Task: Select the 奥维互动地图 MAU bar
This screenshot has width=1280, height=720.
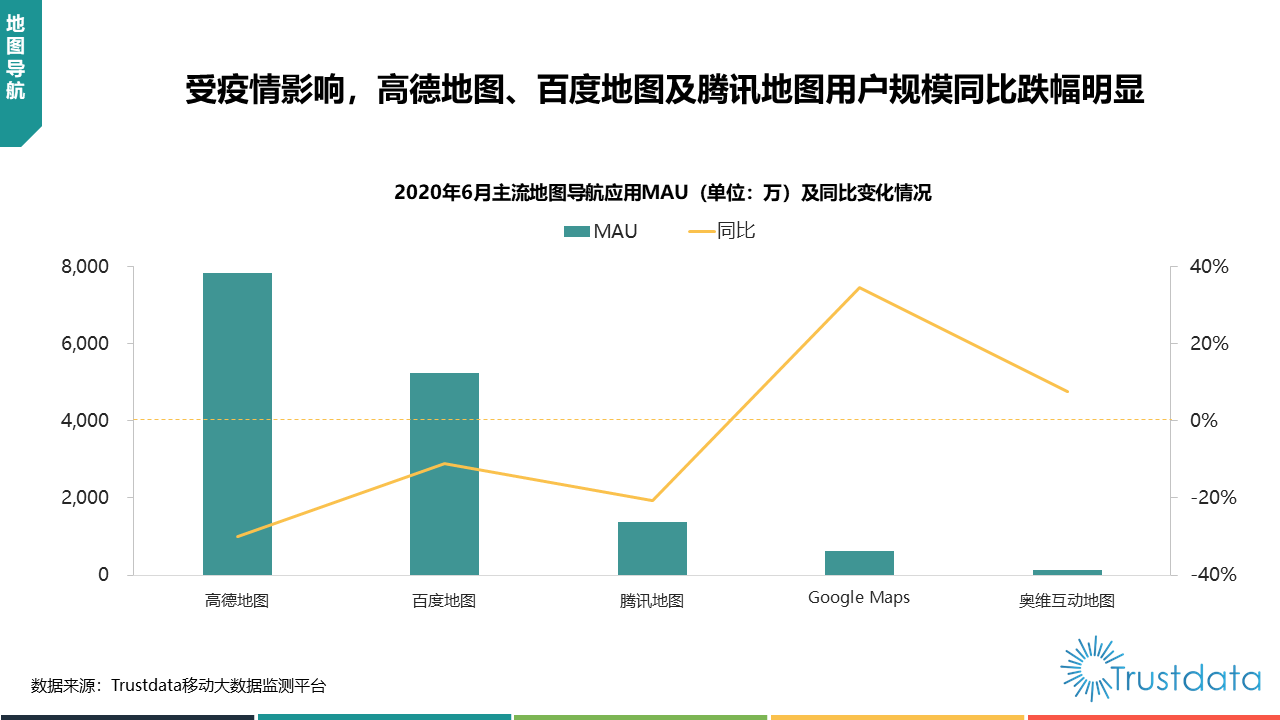Action: click(x=1067, y=572)
